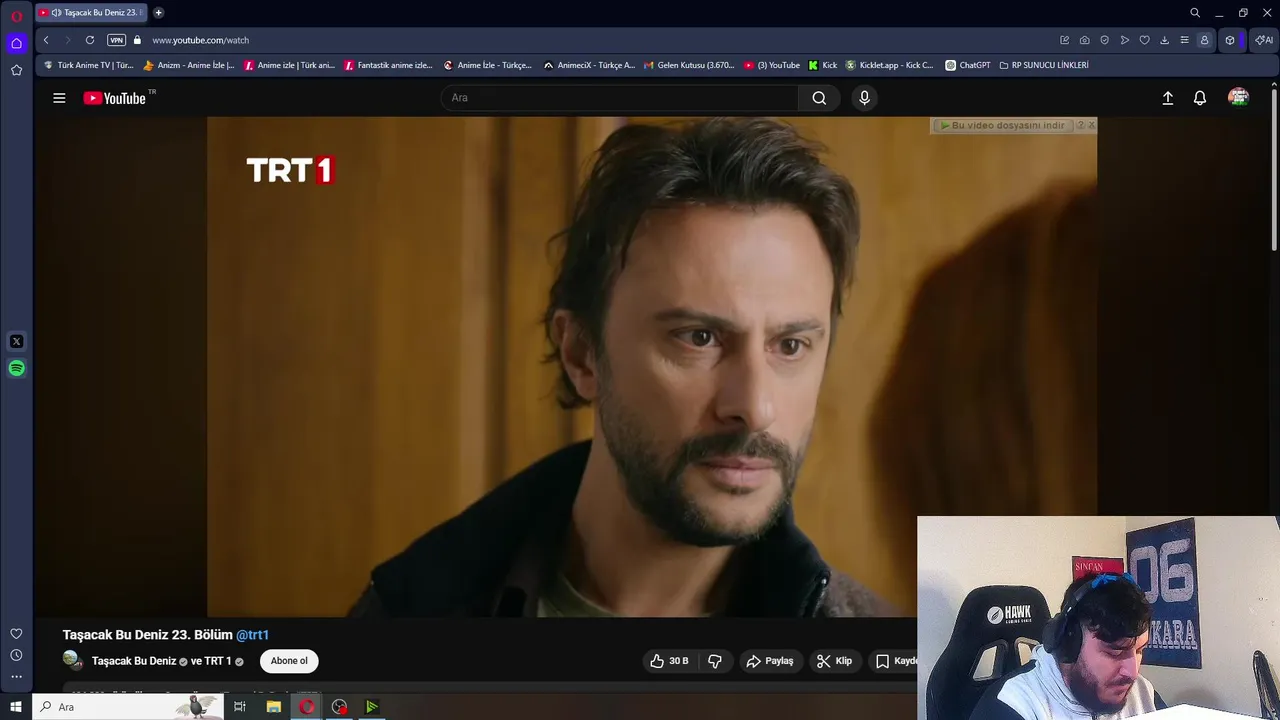Open the Türk Anime TV bookmark
The height and width of the screenshot is (720, 1280).
click(x=89, y=65)
